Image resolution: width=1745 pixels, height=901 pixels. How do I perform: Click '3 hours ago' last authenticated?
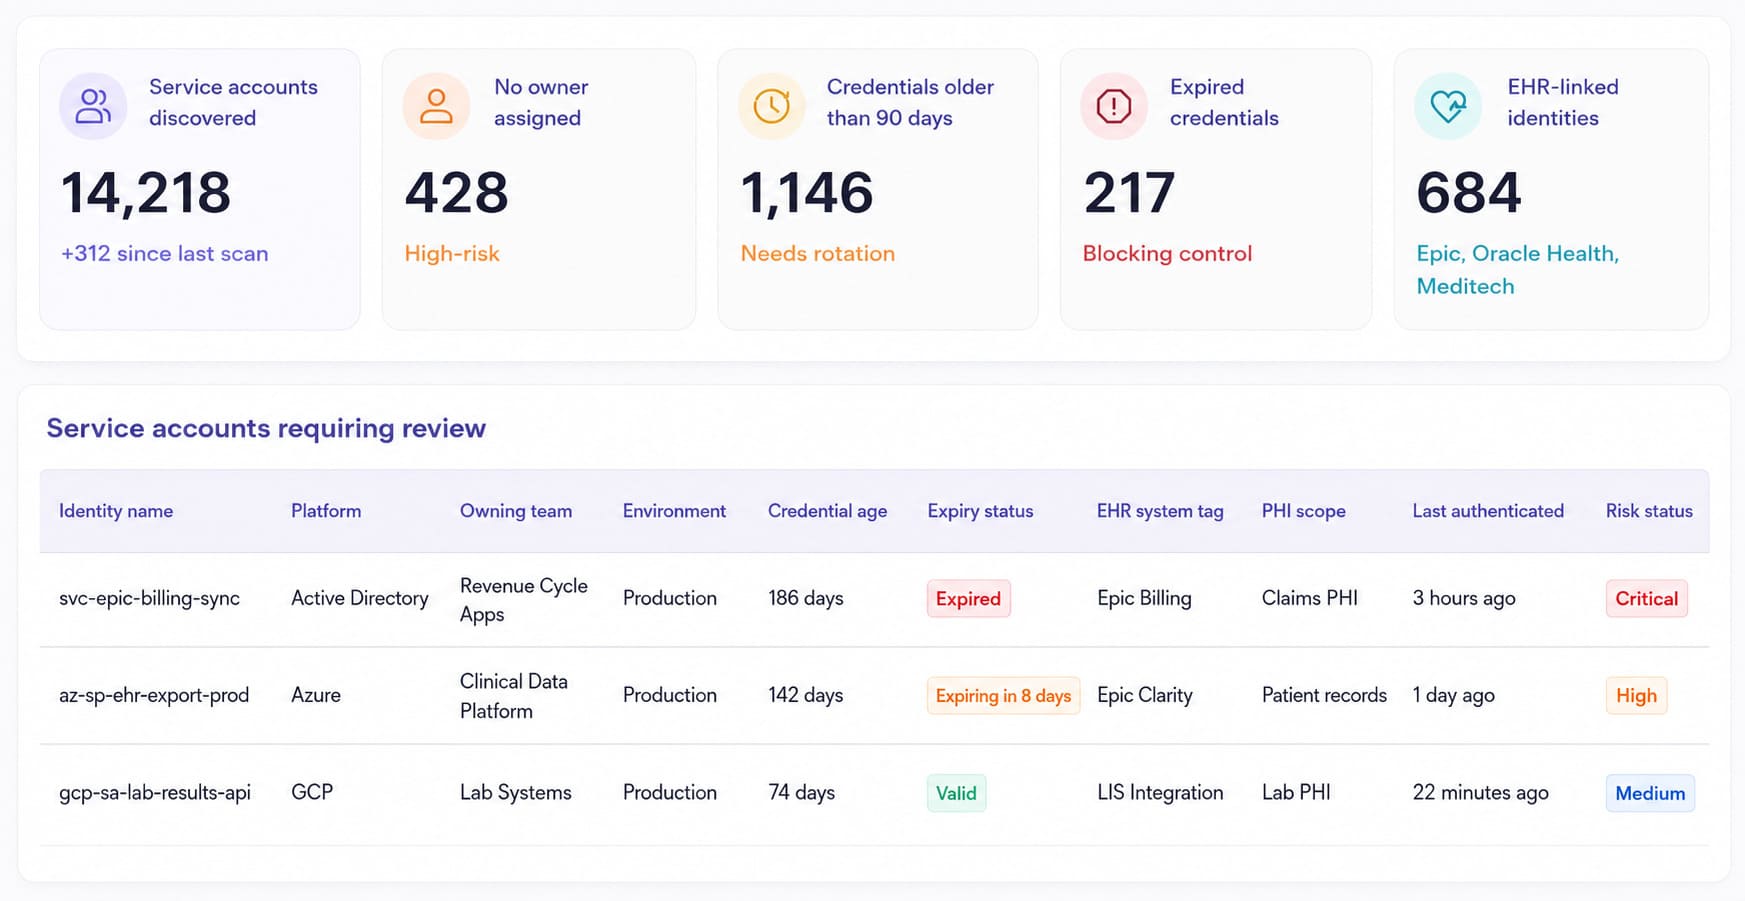[1464, 598]
